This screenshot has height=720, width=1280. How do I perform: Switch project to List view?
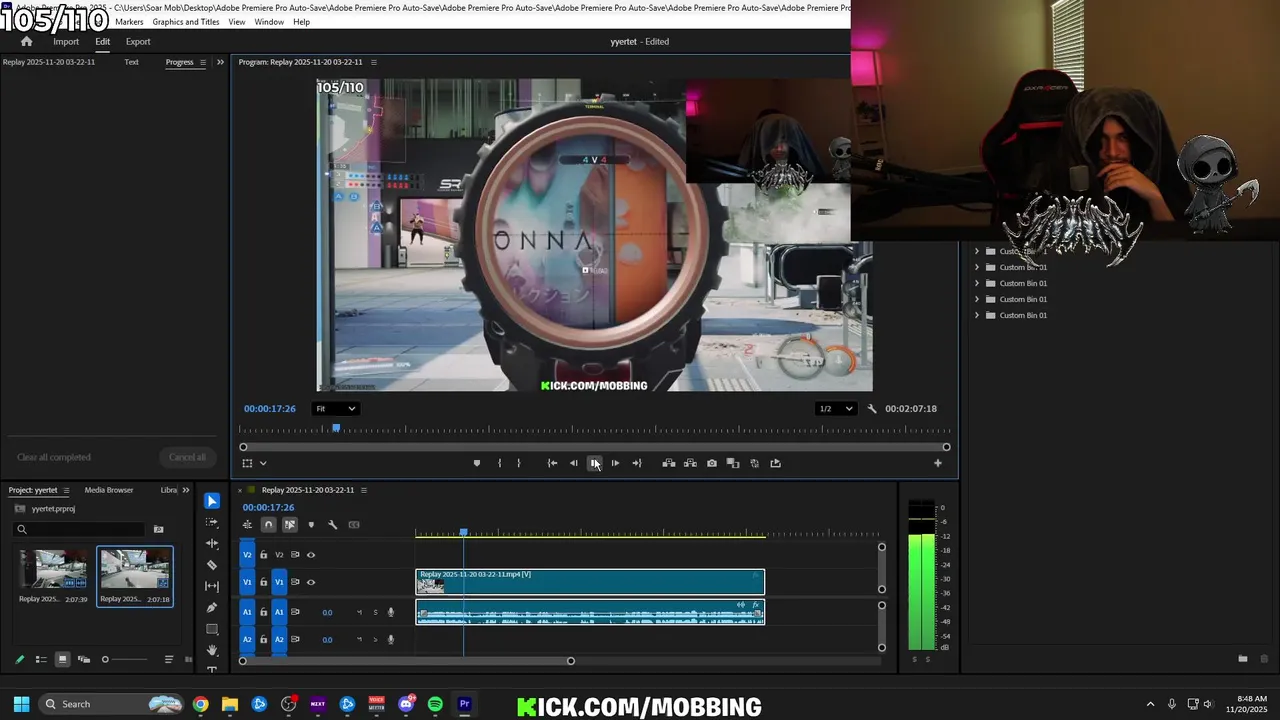coord(41,659)
